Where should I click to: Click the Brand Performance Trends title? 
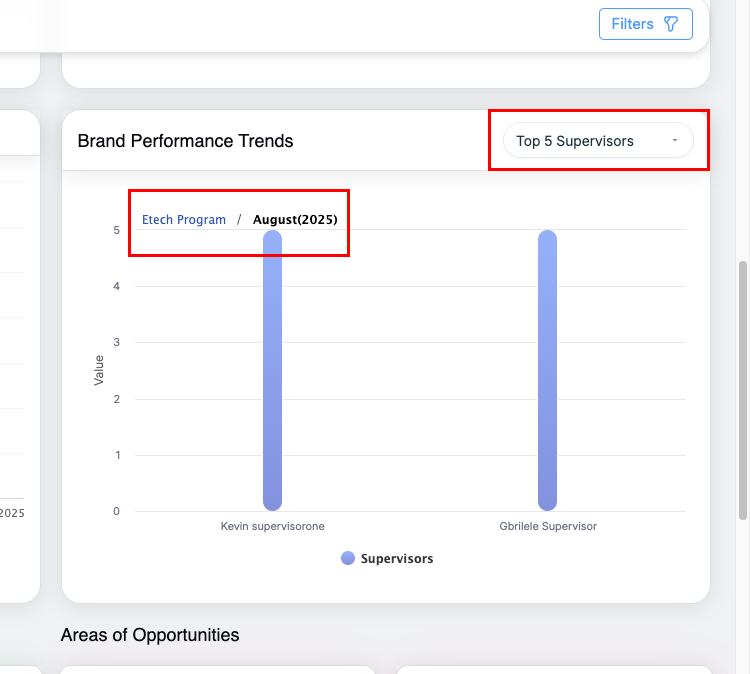(185, 141)
